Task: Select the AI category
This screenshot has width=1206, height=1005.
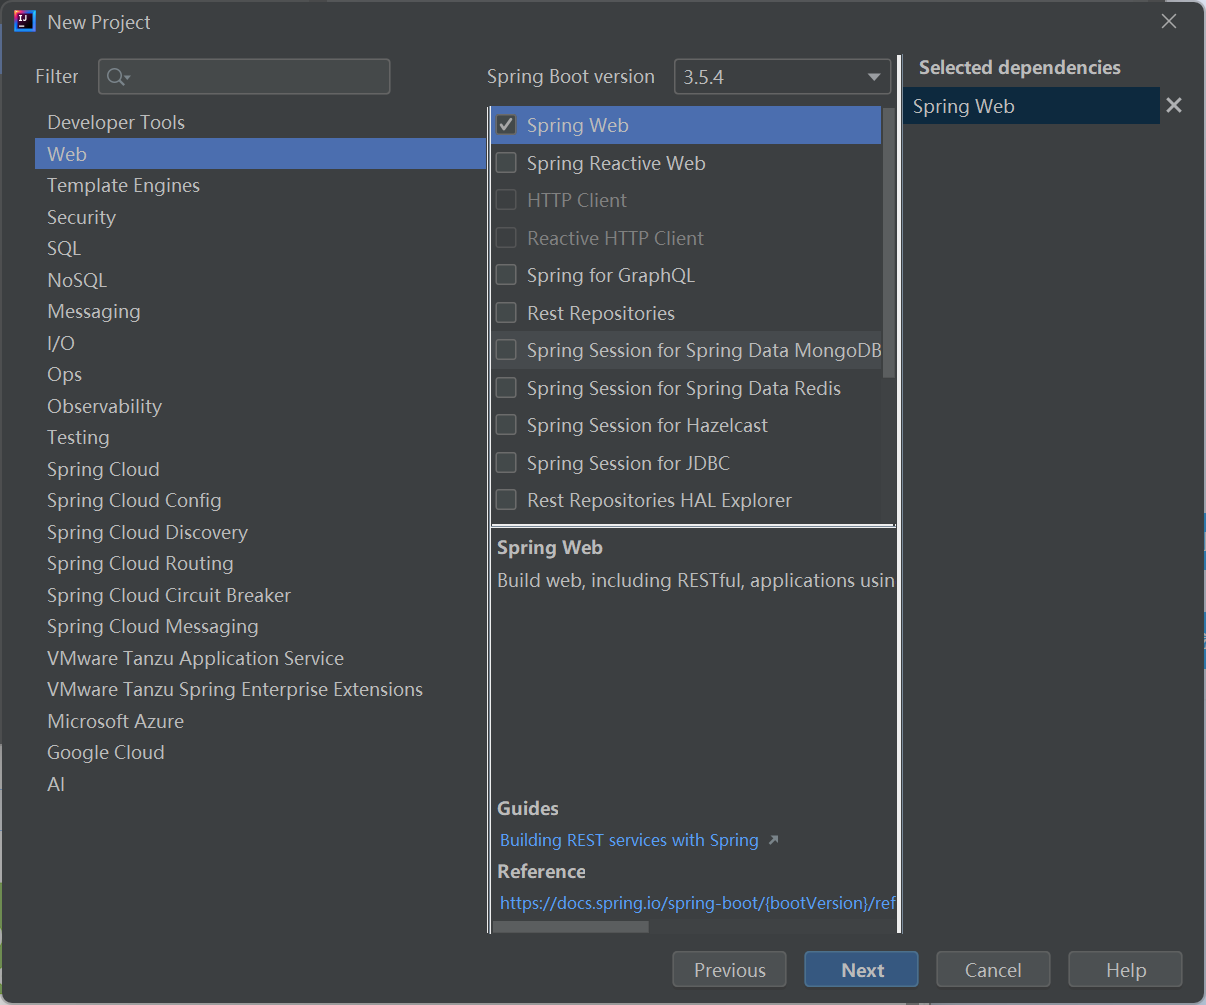Action: pos(260,784)
